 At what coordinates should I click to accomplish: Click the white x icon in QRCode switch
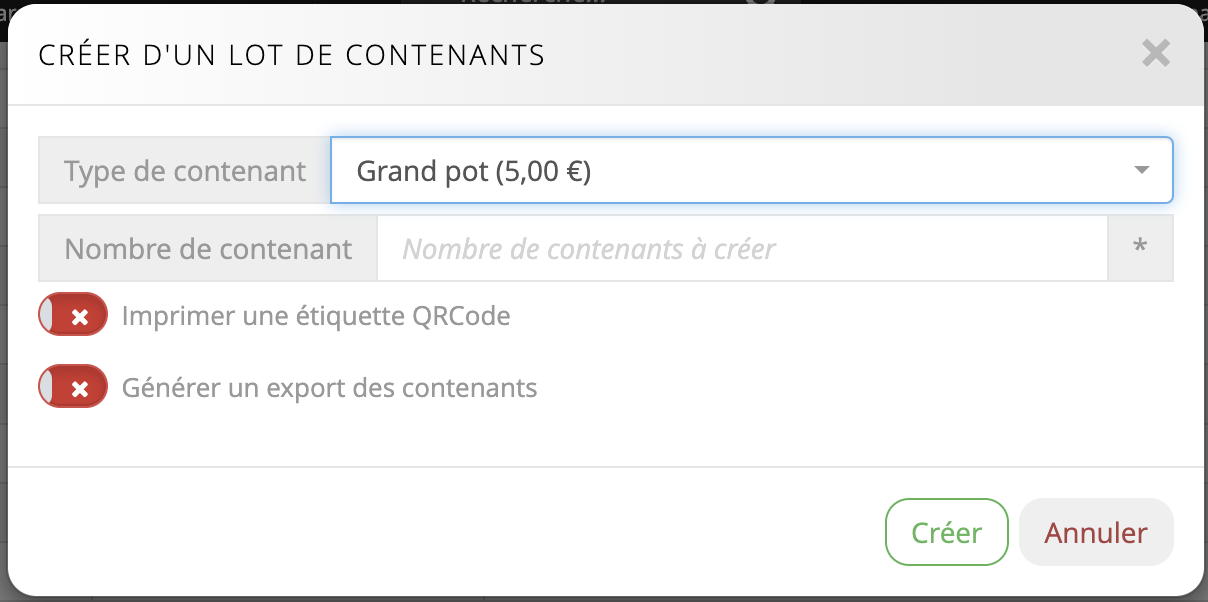82,317
